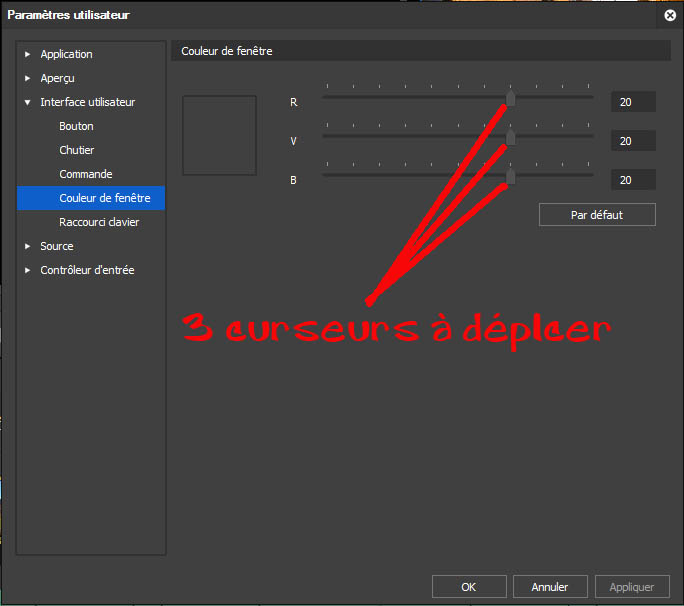Expand the Application tree arrow
The image size is (684, 606).
27,54
